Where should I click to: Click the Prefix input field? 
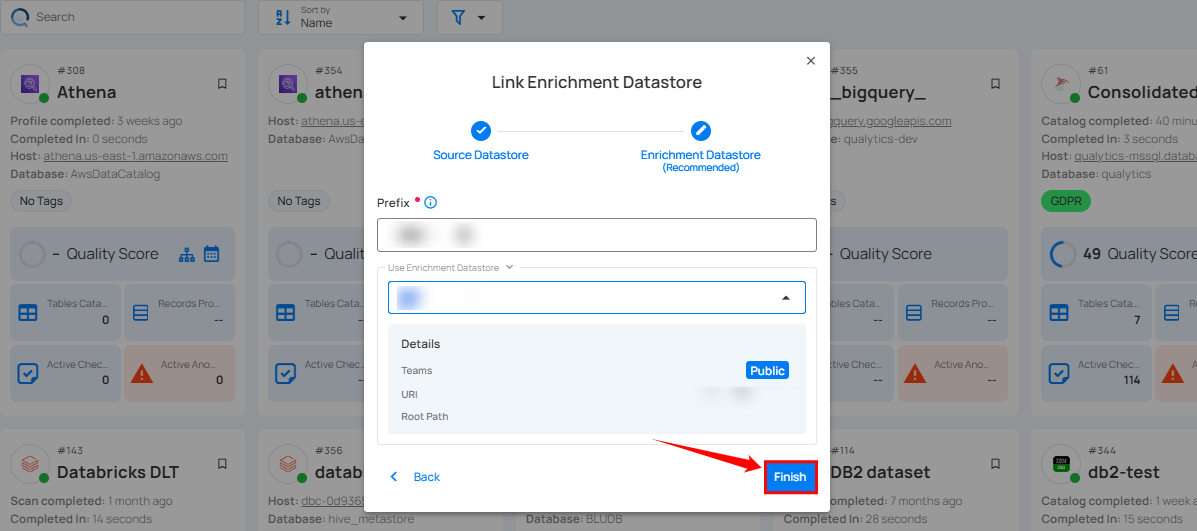(x=596, y=235)
